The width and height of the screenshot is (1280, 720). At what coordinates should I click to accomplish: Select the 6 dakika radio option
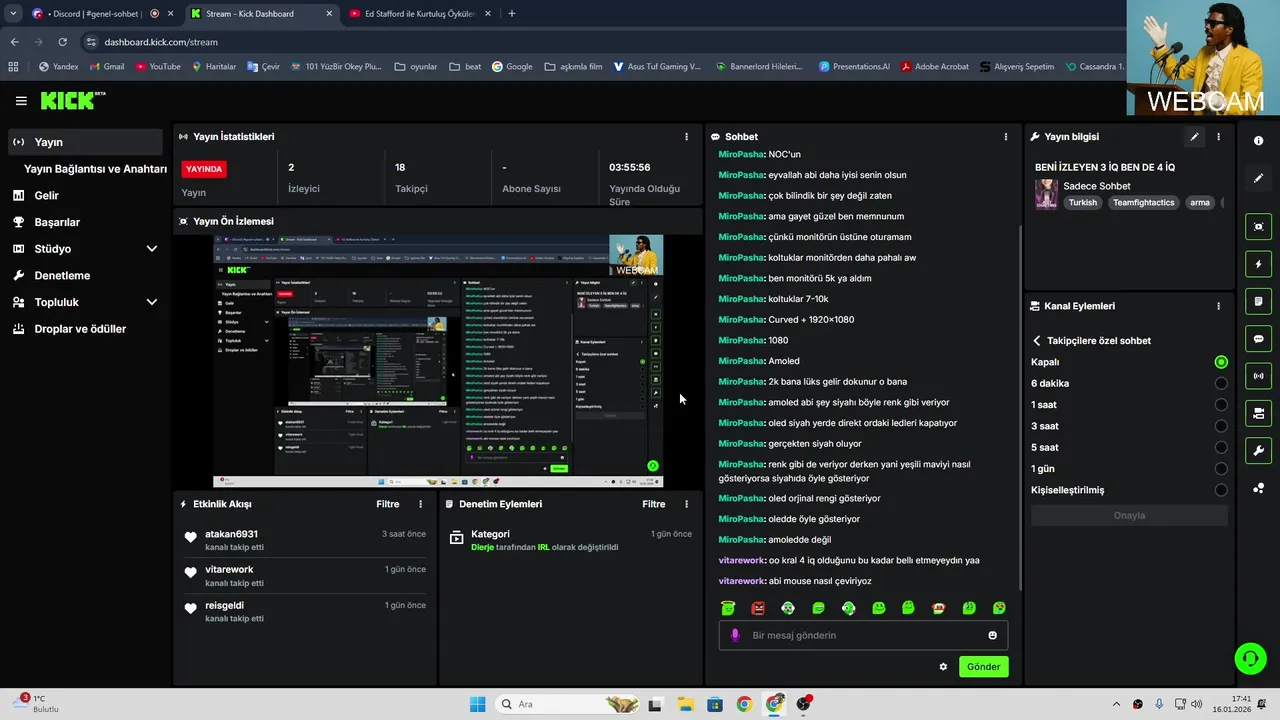click(x=1221, y=383)
